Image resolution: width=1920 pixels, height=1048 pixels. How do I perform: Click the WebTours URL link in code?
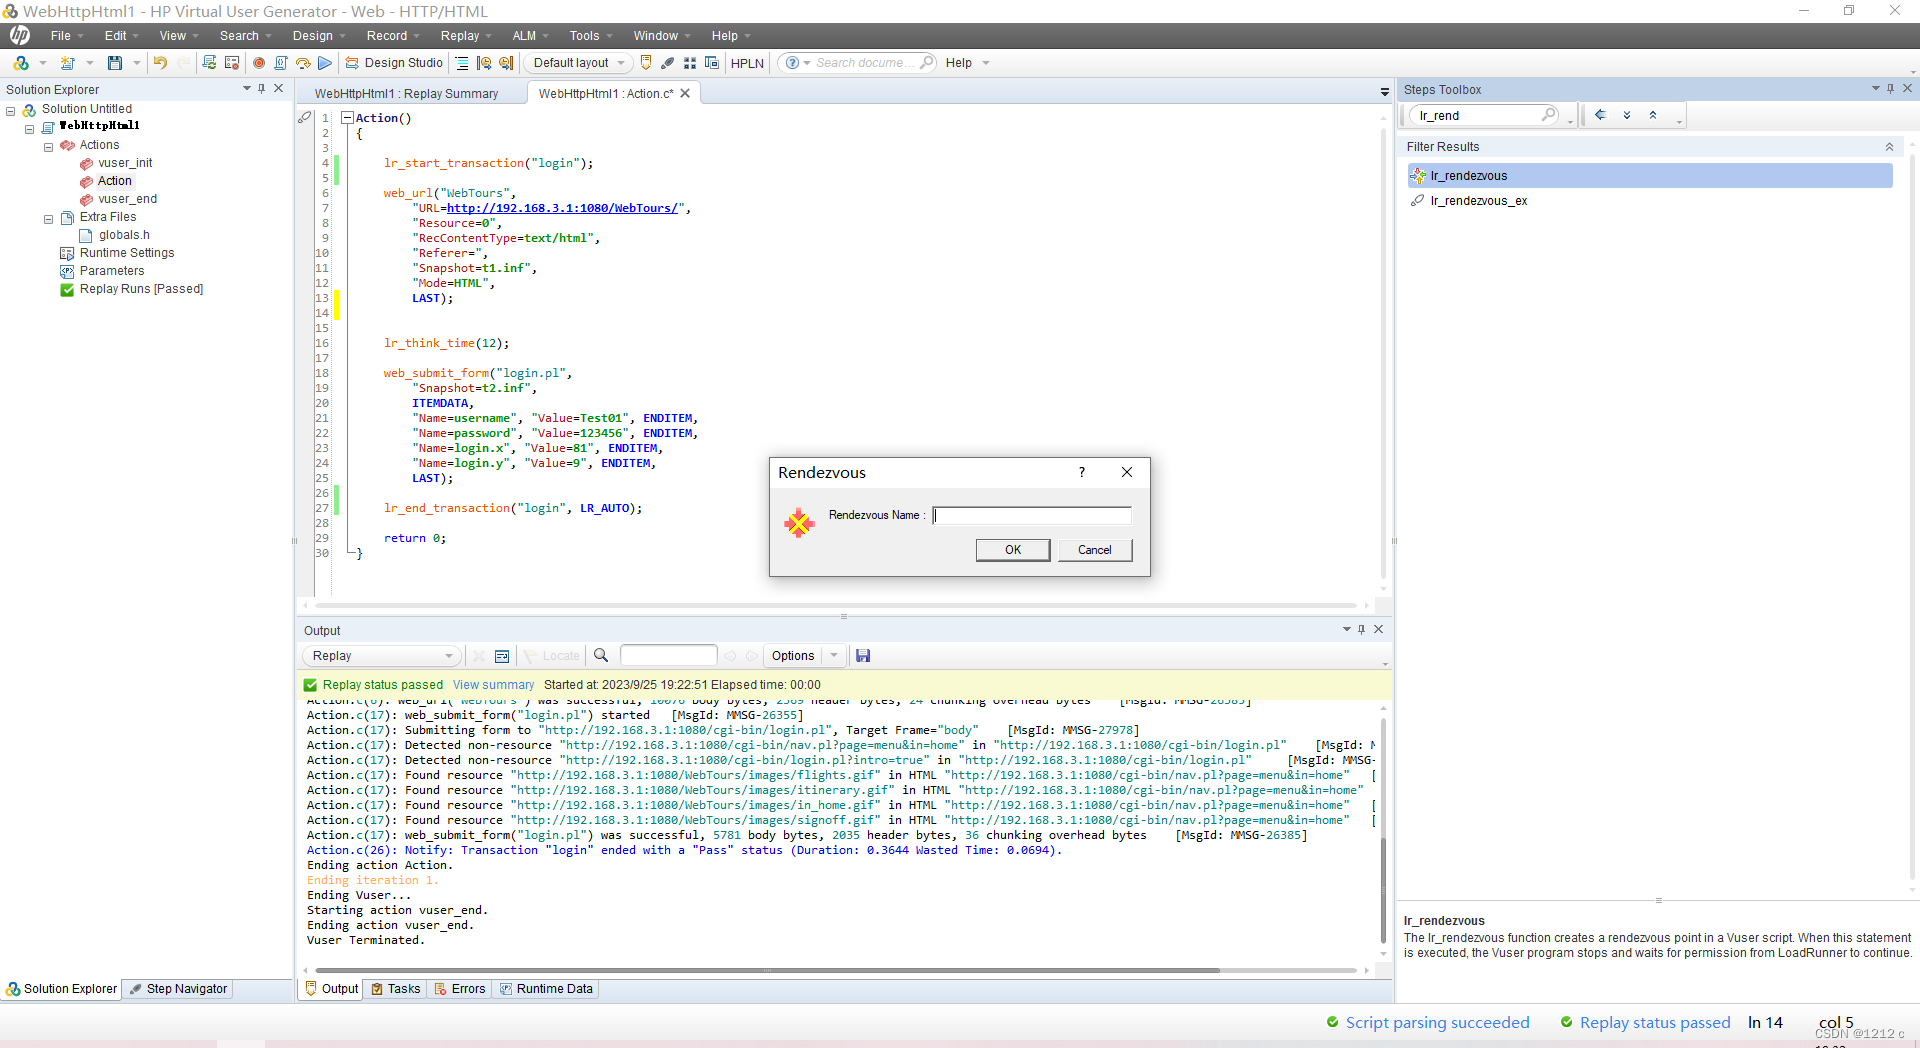coord(562,208)
